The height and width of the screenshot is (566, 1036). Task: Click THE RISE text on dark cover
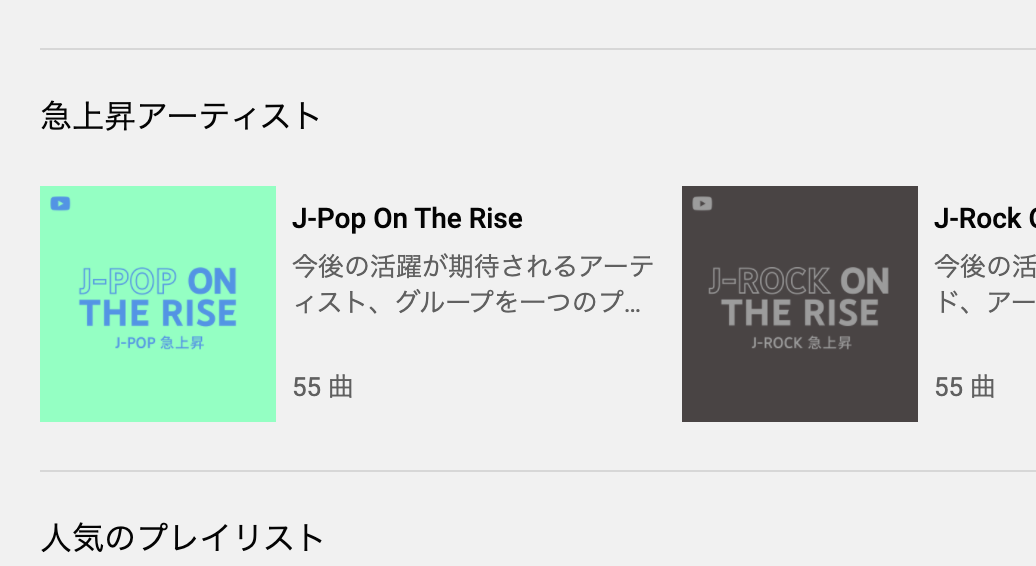pos(800,313)
